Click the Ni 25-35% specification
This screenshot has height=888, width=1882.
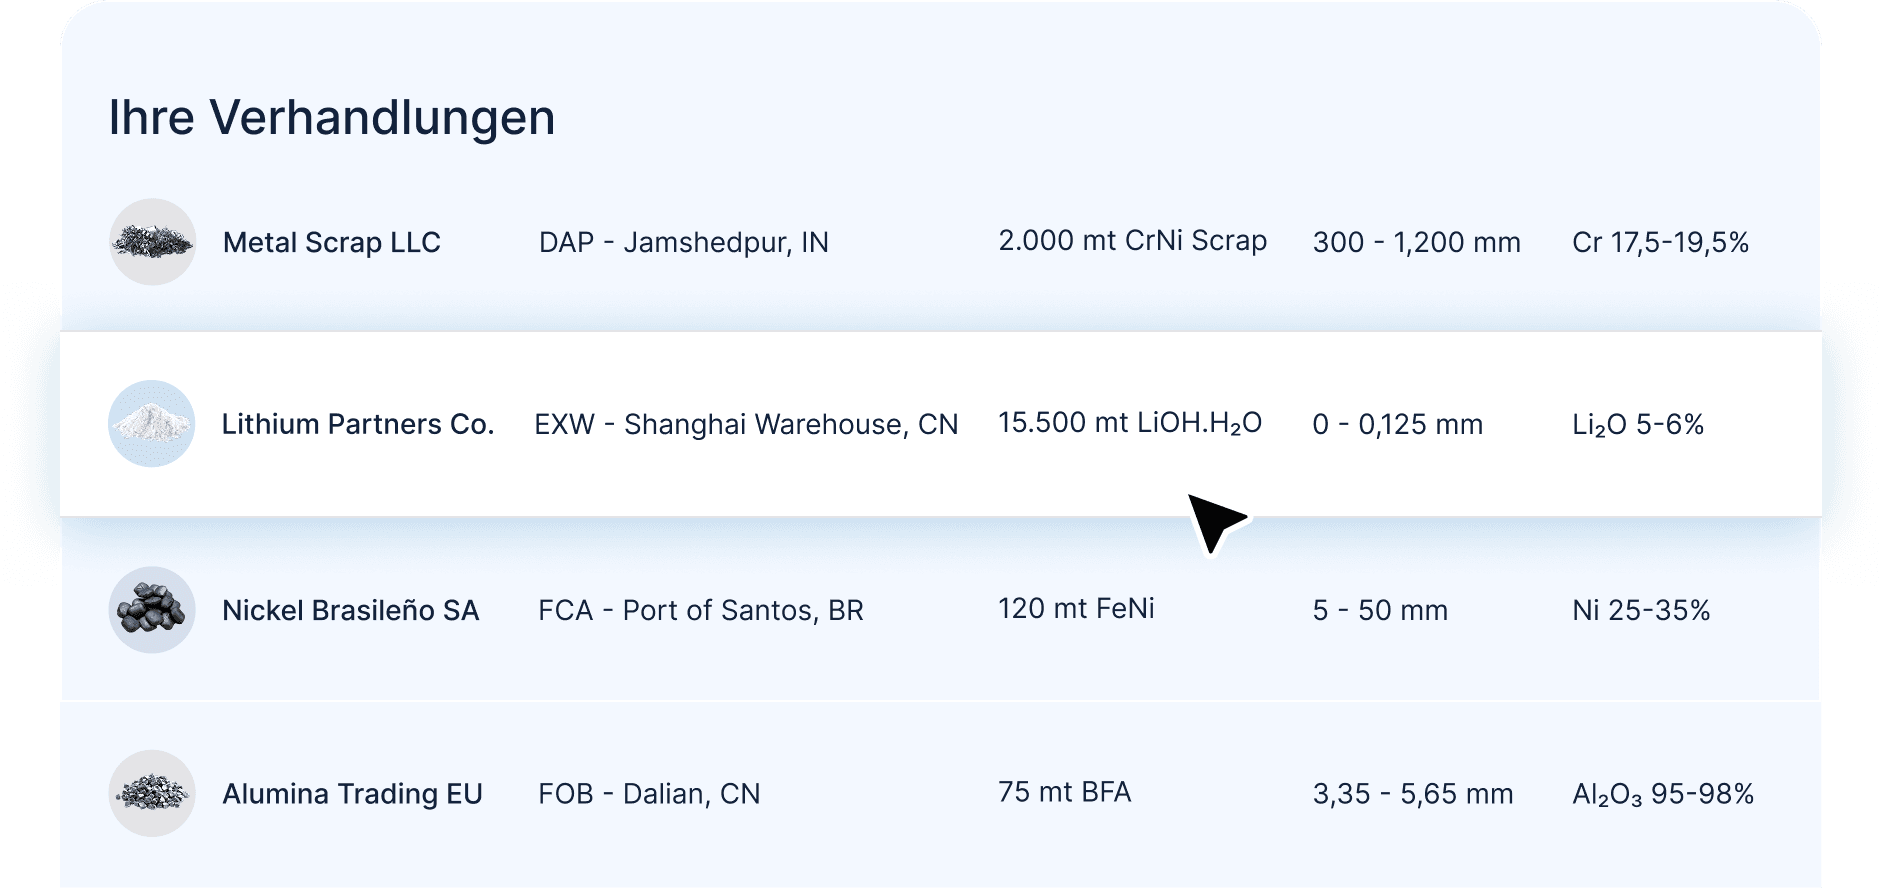click(x=1641, y=611)
